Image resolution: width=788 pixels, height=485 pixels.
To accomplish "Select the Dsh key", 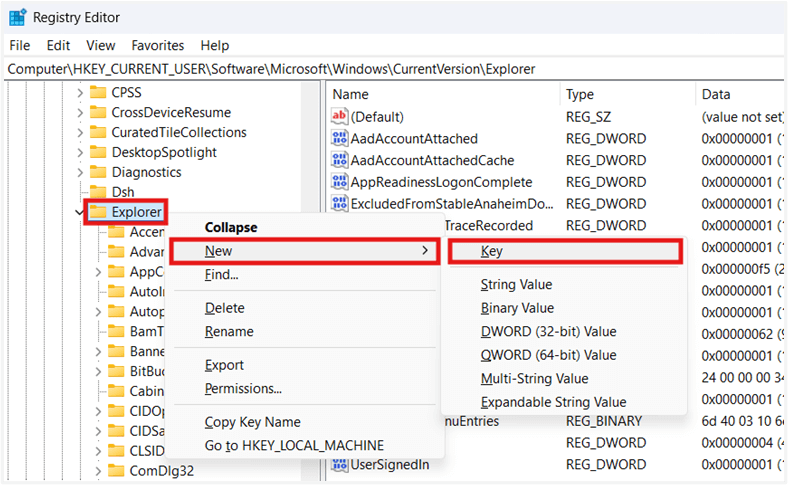I will coord(123,192).
